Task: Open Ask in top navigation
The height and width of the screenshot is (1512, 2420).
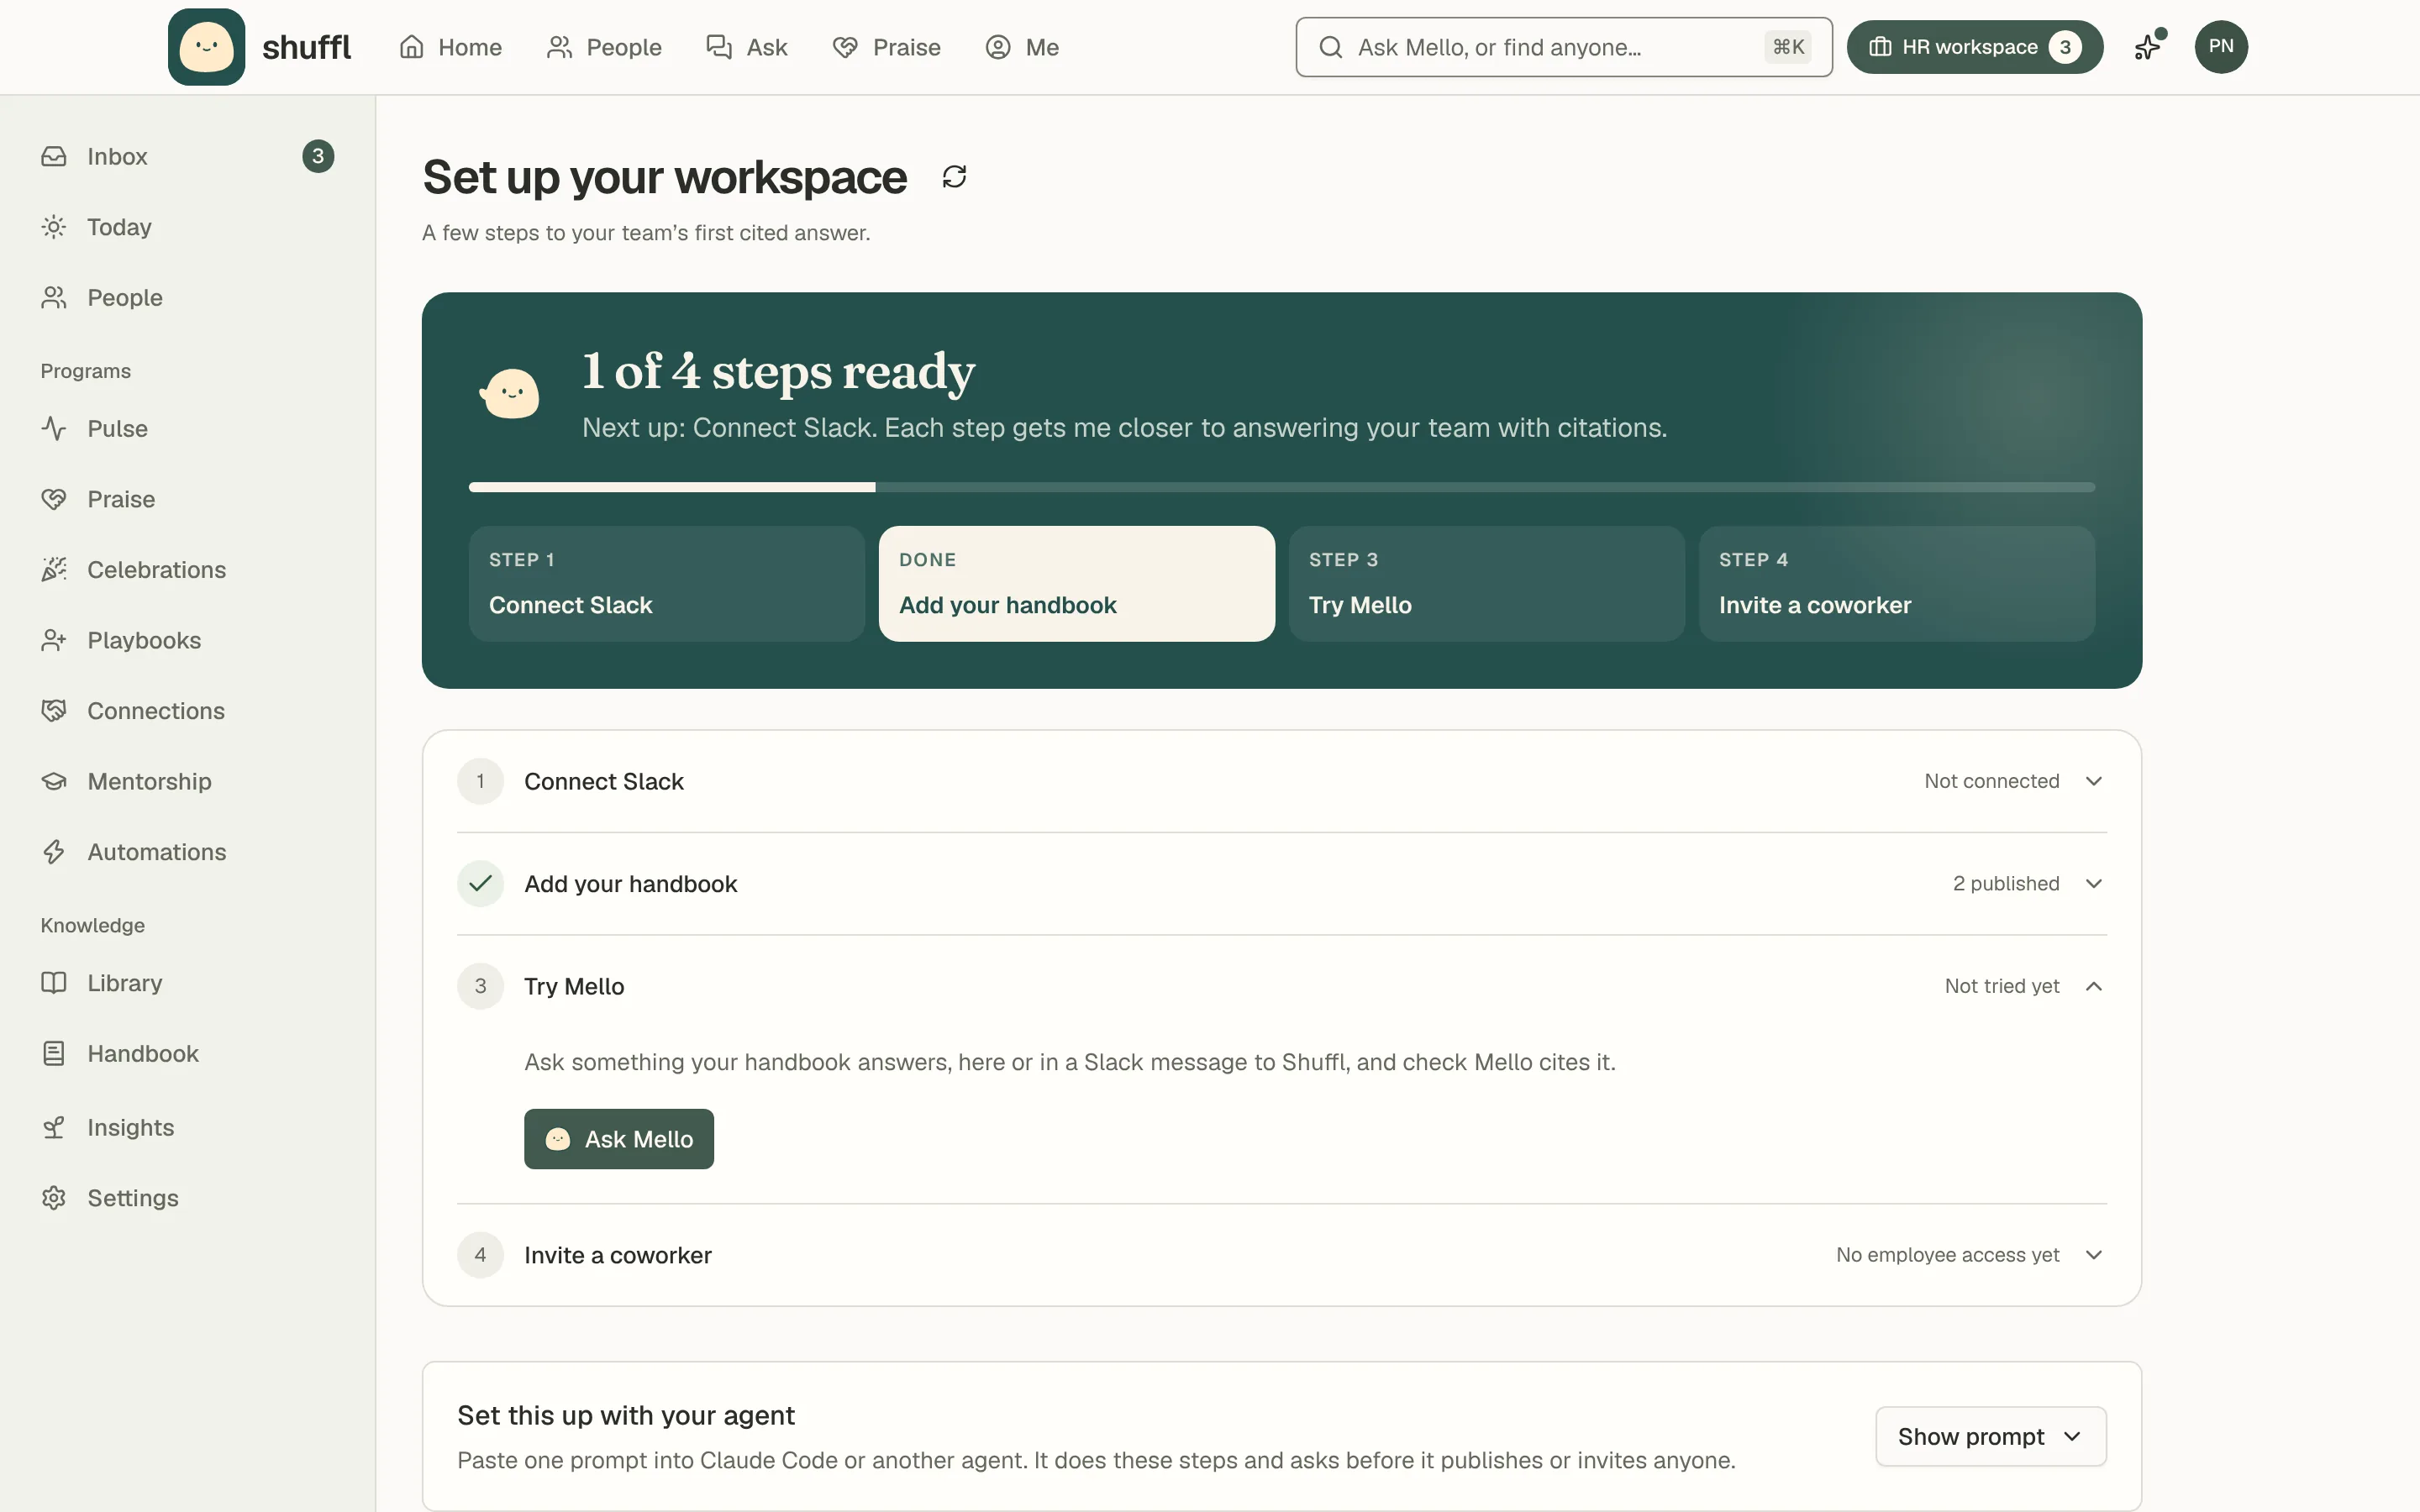Action: point(747,47)
